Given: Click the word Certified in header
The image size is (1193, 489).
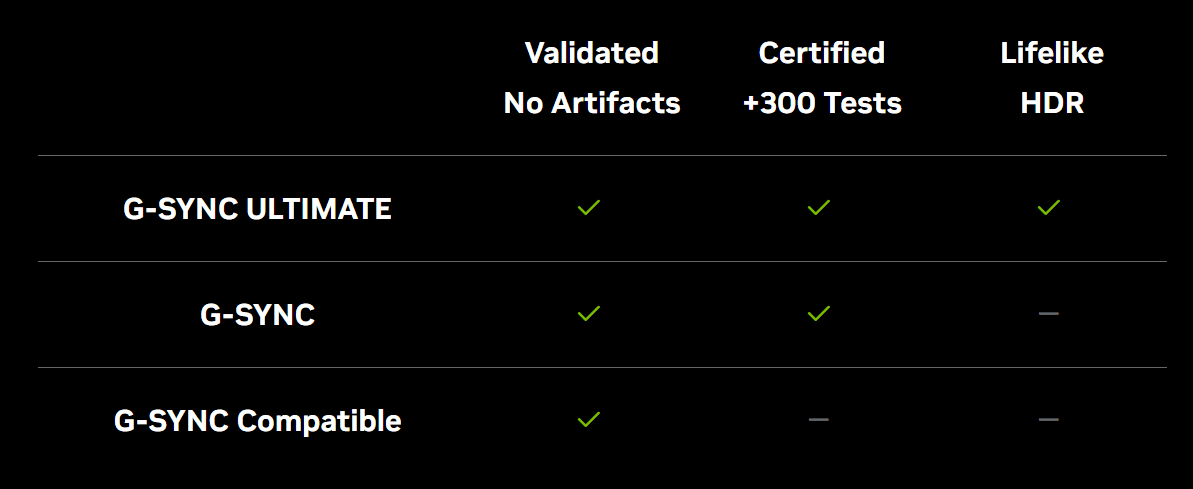Looking at the screenshot, I should tap(822, 53).
